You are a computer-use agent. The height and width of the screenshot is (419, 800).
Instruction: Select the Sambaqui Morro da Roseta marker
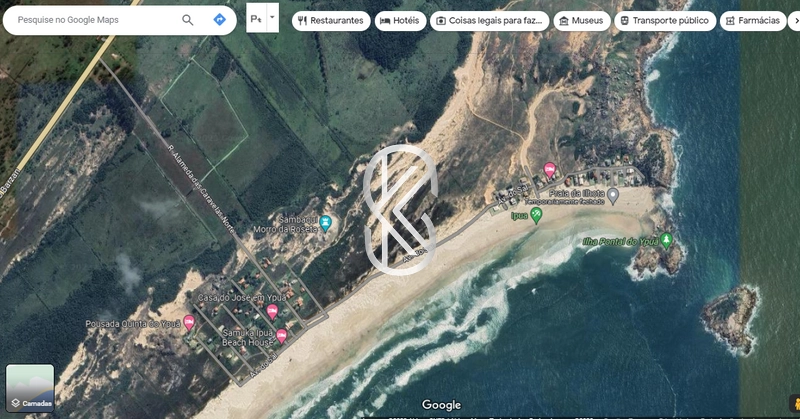[x=326, y=223]
